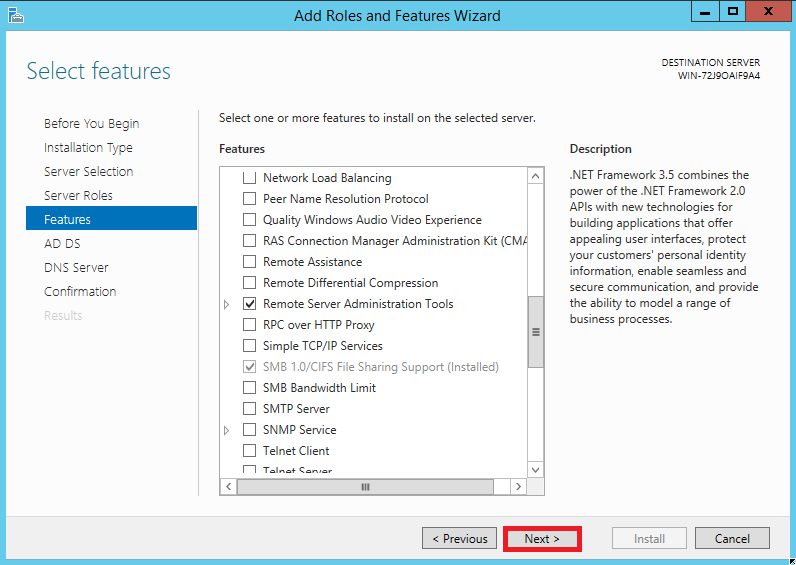Check RAS Connection Manager Administration Kit
The image size is (796, 565).
coord(249,241)
